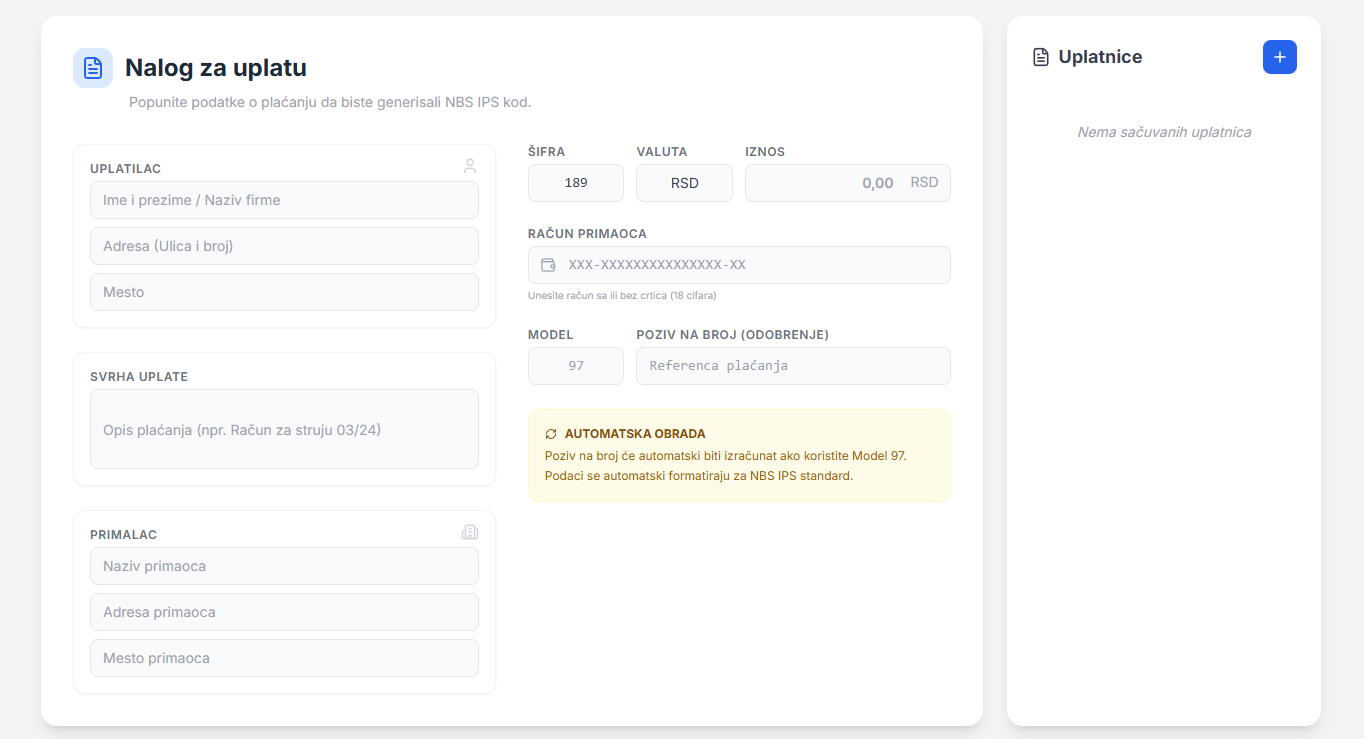This screenshot has height=739, width=1364.
Task: Click the refresh icon next to Automatska obrada
Action: [551, 434]
